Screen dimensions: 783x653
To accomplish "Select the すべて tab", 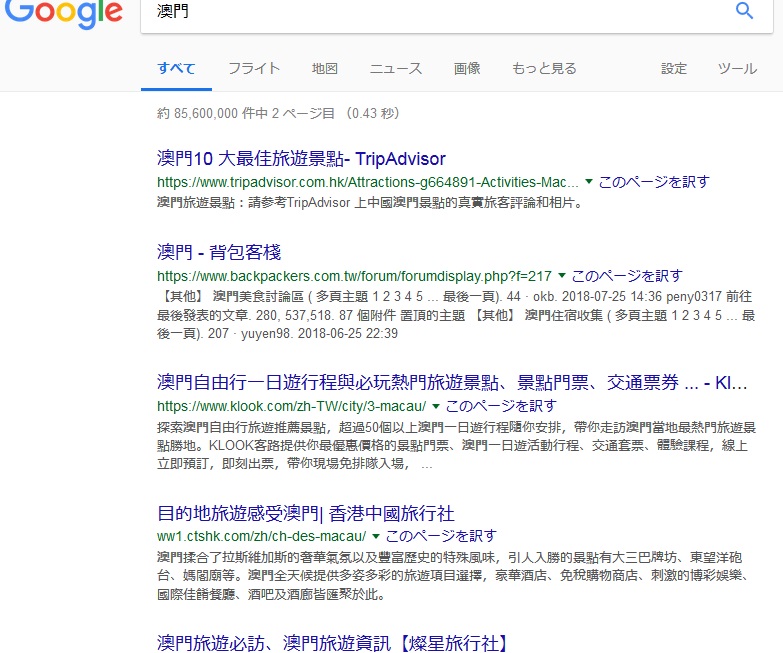I will coord(176,69).
